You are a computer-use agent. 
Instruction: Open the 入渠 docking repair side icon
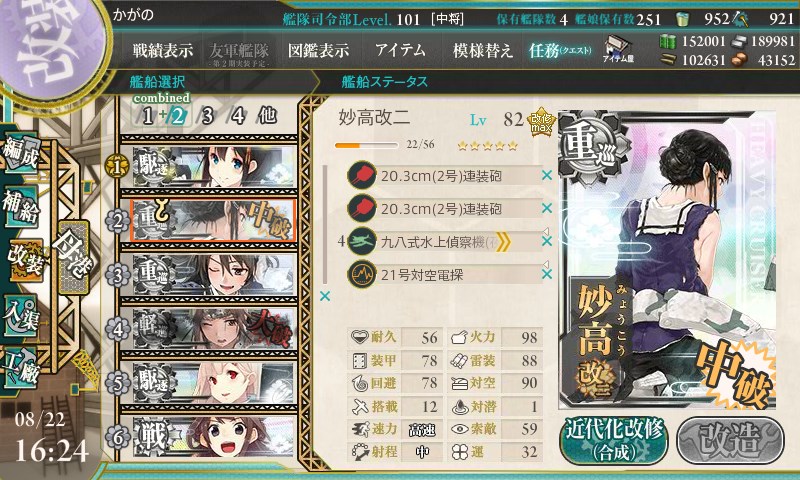(x=21, y=316)
